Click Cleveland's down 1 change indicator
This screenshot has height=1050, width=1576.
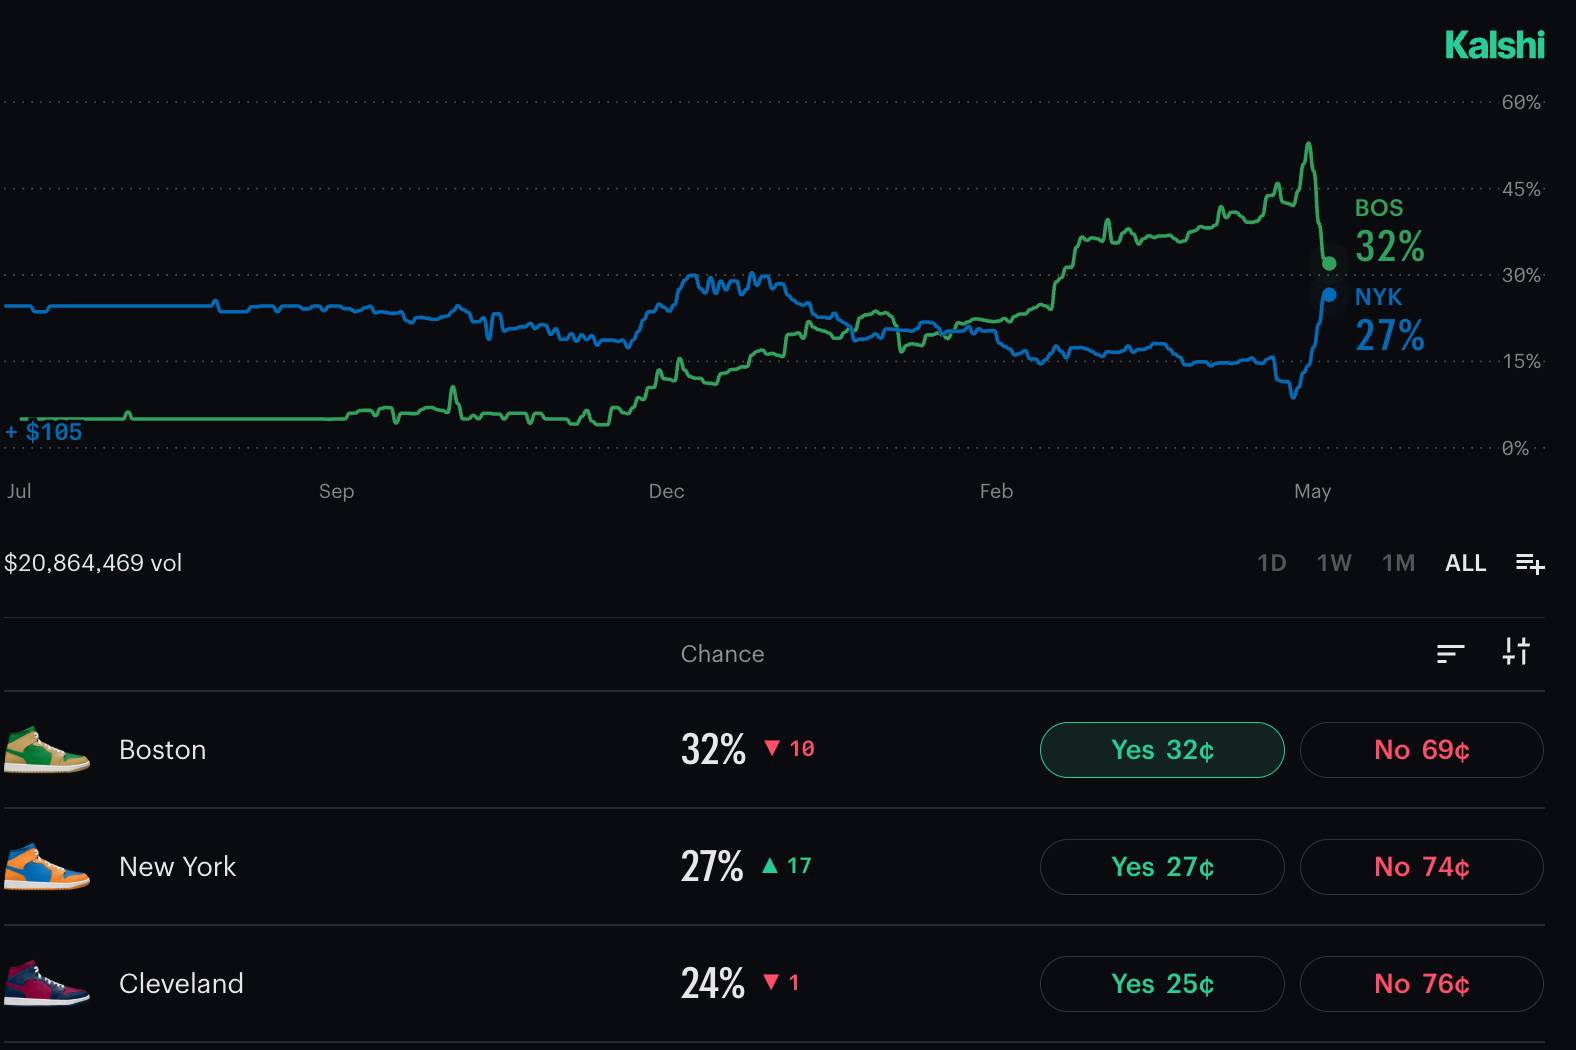(x=781, y=983)
